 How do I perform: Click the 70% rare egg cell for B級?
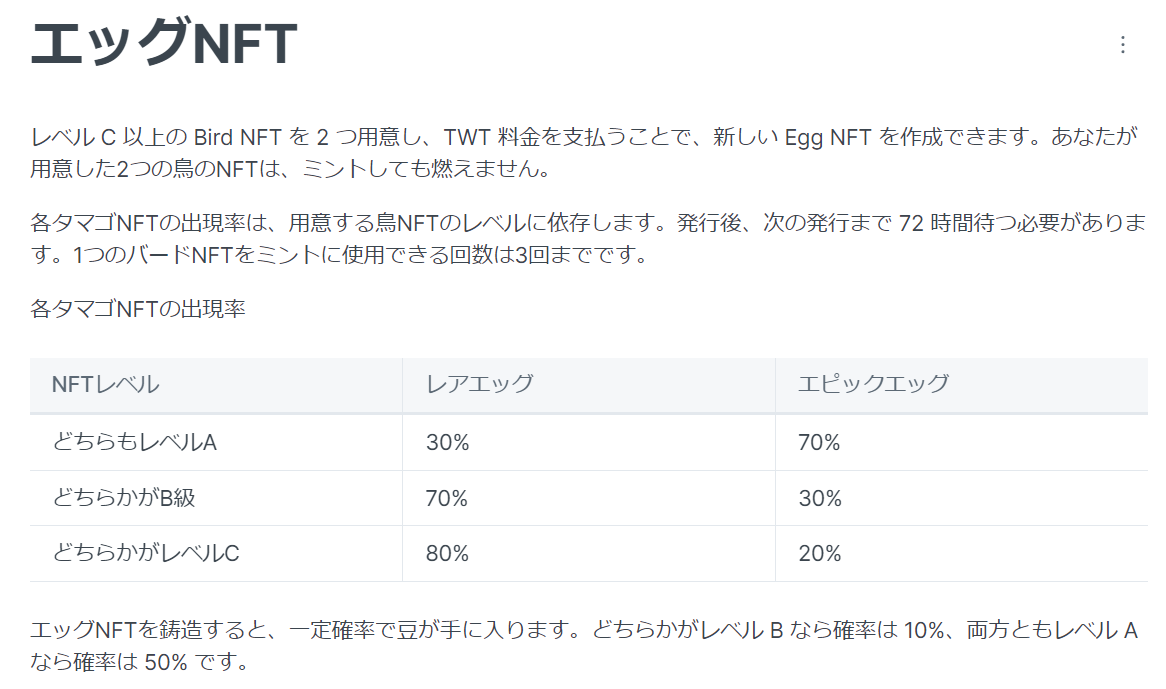pos(447,498)
